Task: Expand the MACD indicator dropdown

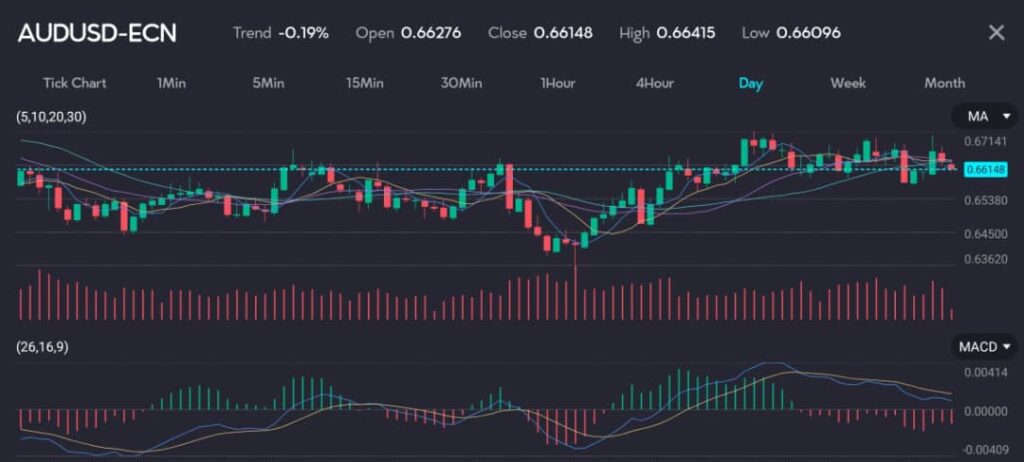Action: pos(983,347)
